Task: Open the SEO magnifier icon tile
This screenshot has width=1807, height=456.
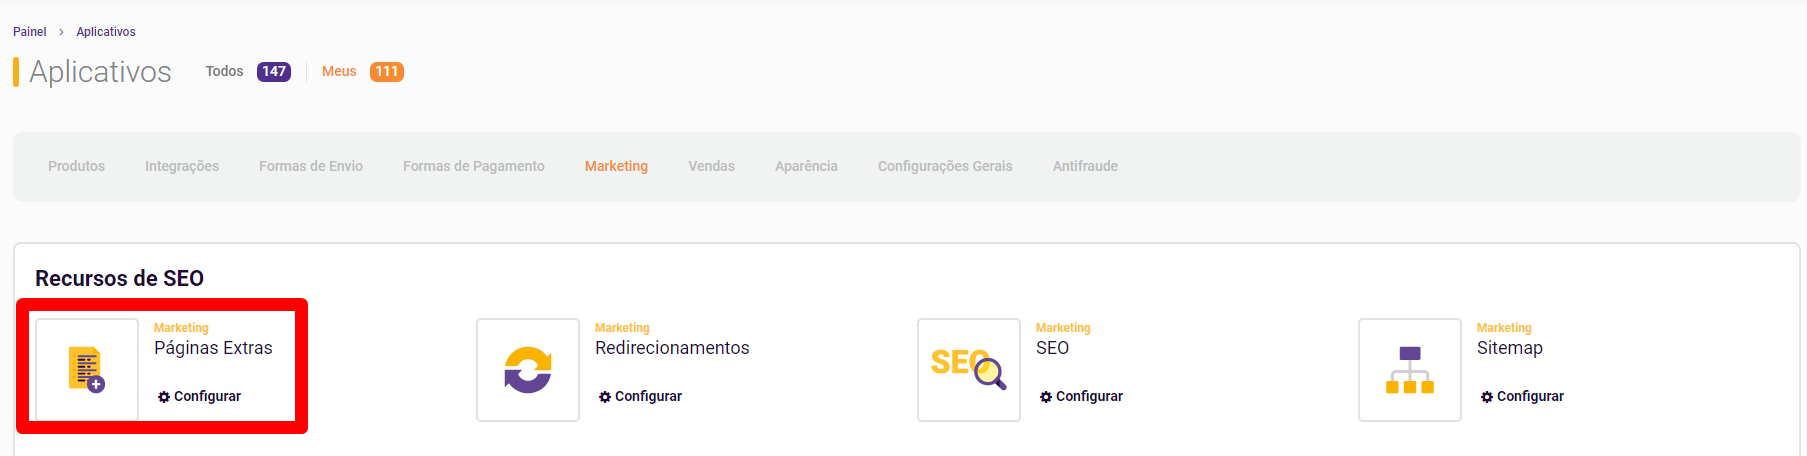Action: pos(969,370)
